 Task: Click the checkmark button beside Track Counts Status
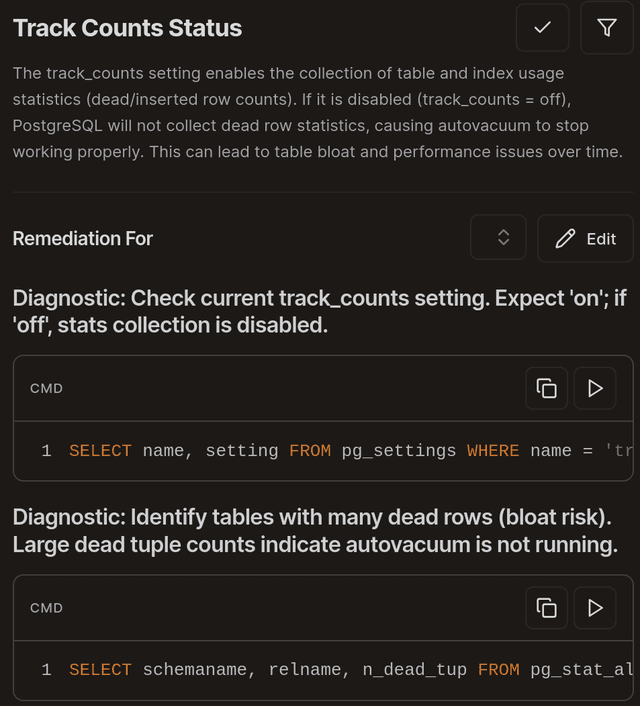click(542, 28)
